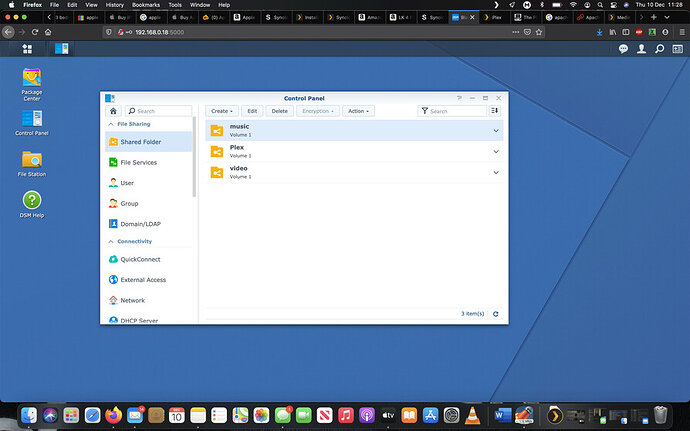Open Firefox downloads arrow icon
690x431 pixels.
[599, 32]
